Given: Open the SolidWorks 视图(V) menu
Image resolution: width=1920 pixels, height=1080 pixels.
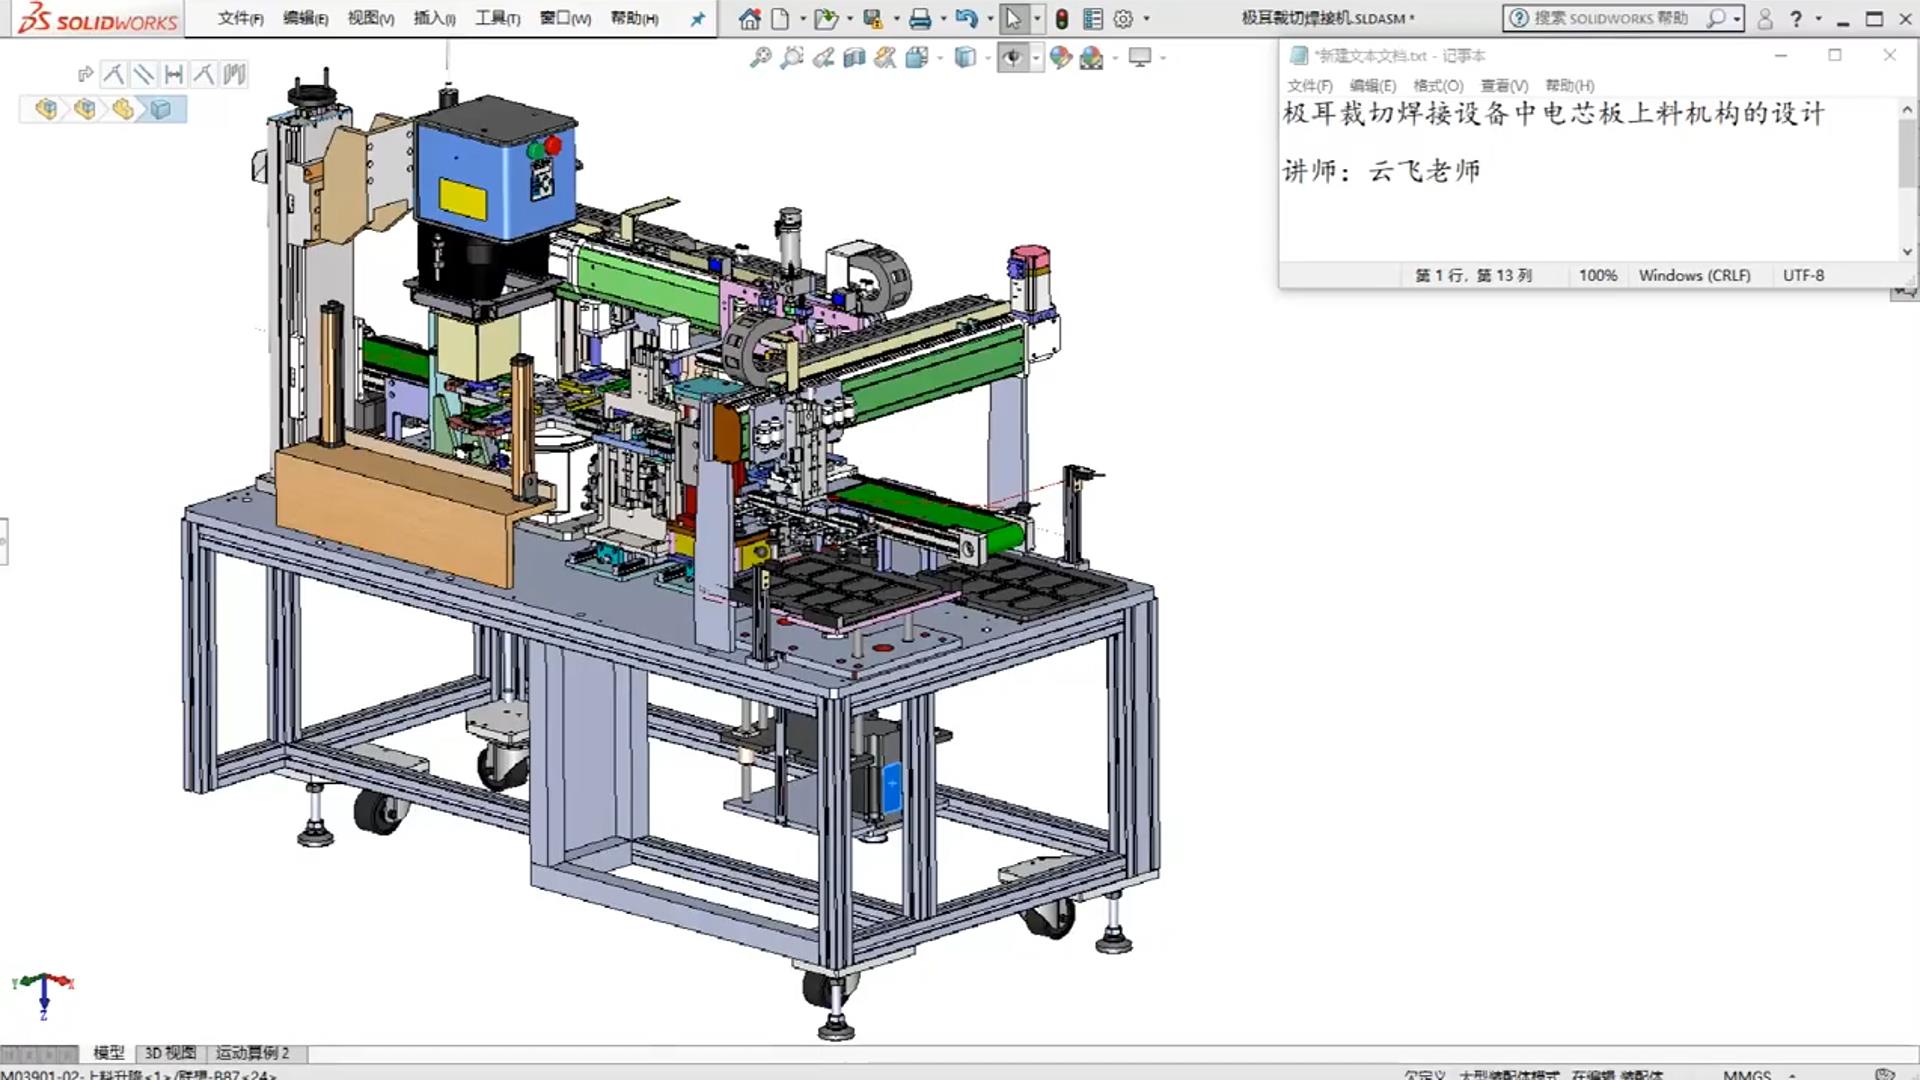Looking at the screenshot, I should pyautogui.click(x=371, y=18).
